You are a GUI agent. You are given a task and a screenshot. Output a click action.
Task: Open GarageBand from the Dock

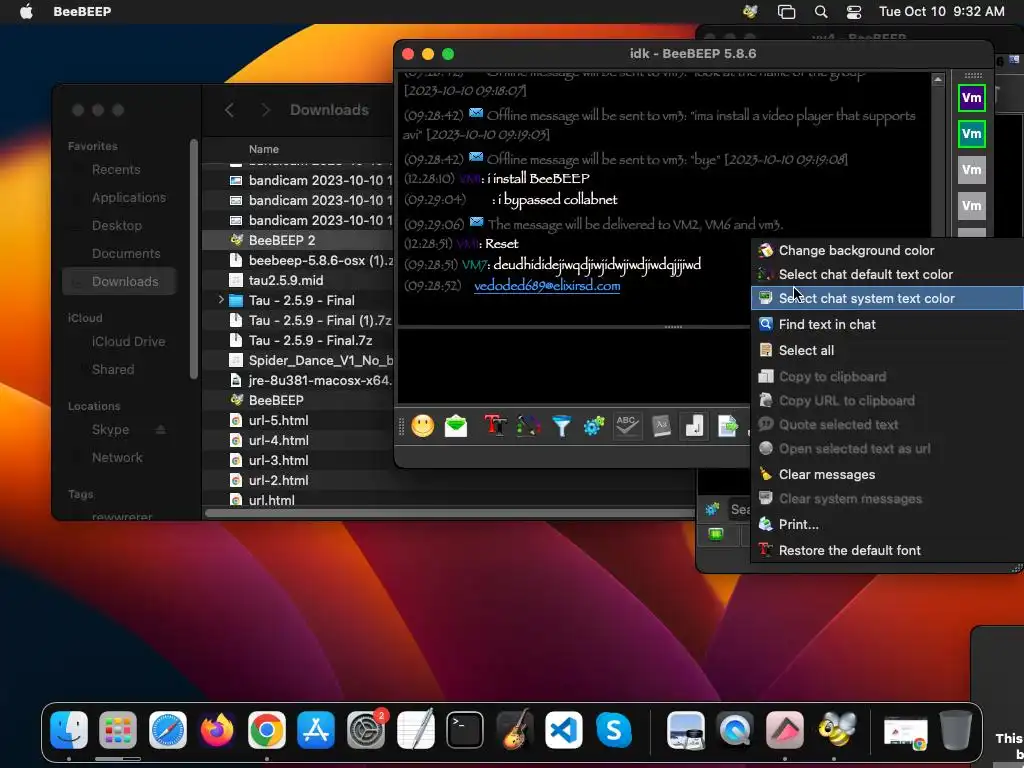515,729
